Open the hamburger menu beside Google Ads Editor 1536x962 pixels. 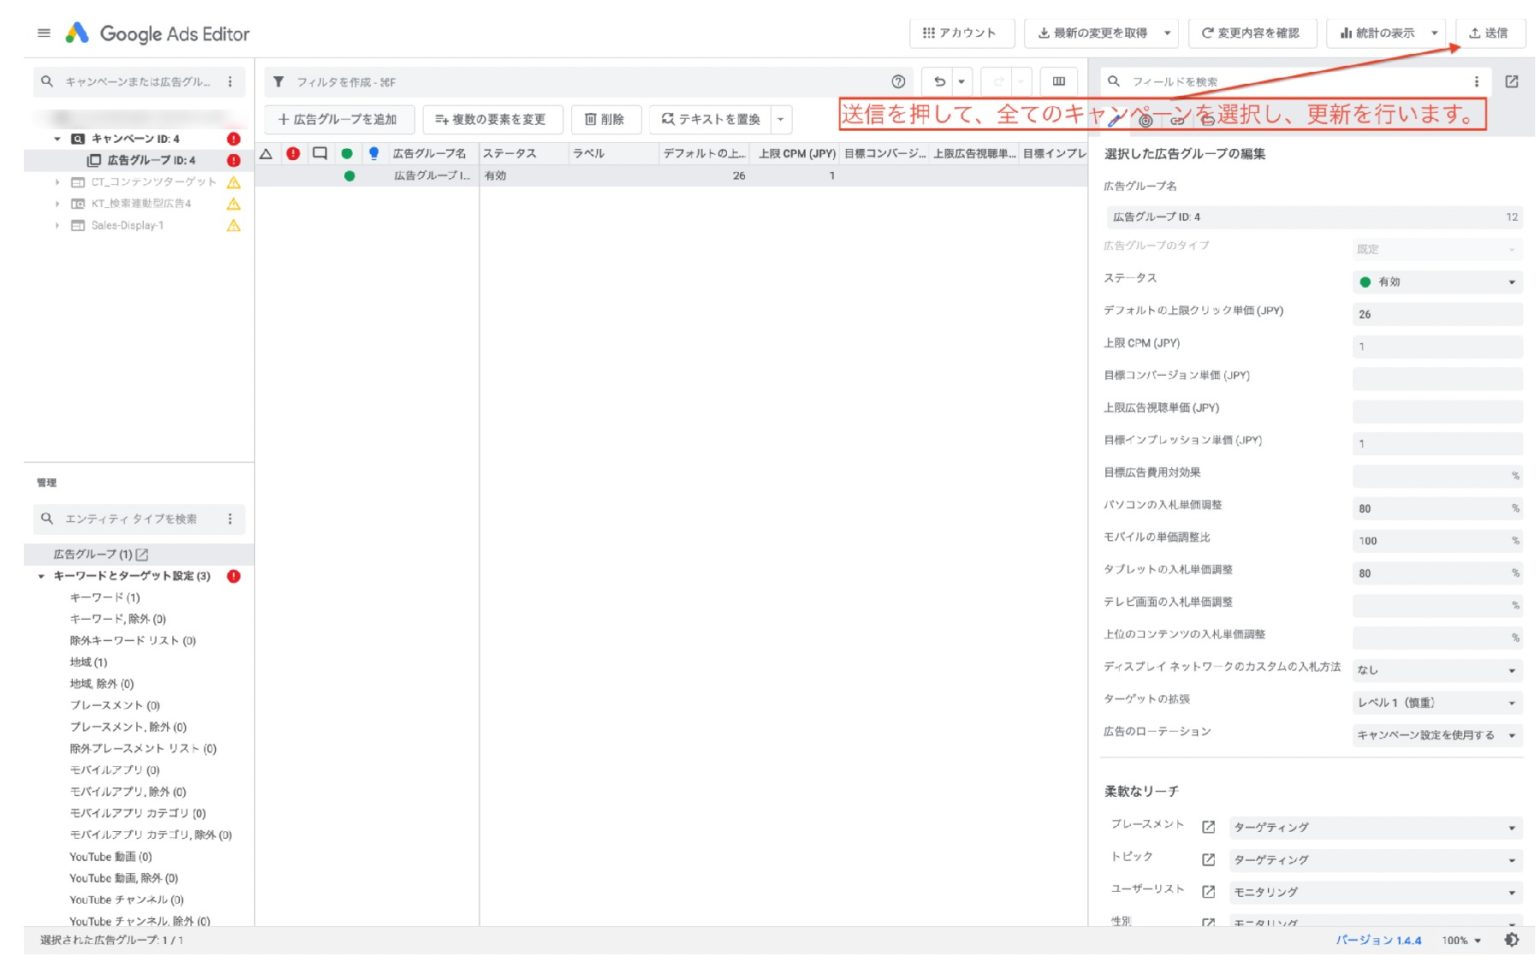click(43, 33)
